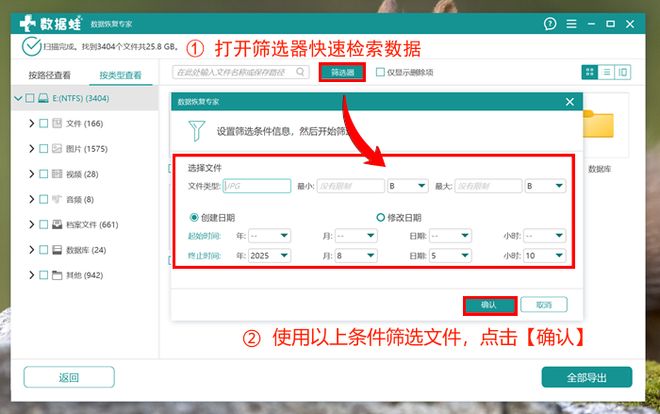Expand the 文件 (166) tree node
Image resolution: width=660 pixels, height=414 pixels.
[x=32, y=123]
